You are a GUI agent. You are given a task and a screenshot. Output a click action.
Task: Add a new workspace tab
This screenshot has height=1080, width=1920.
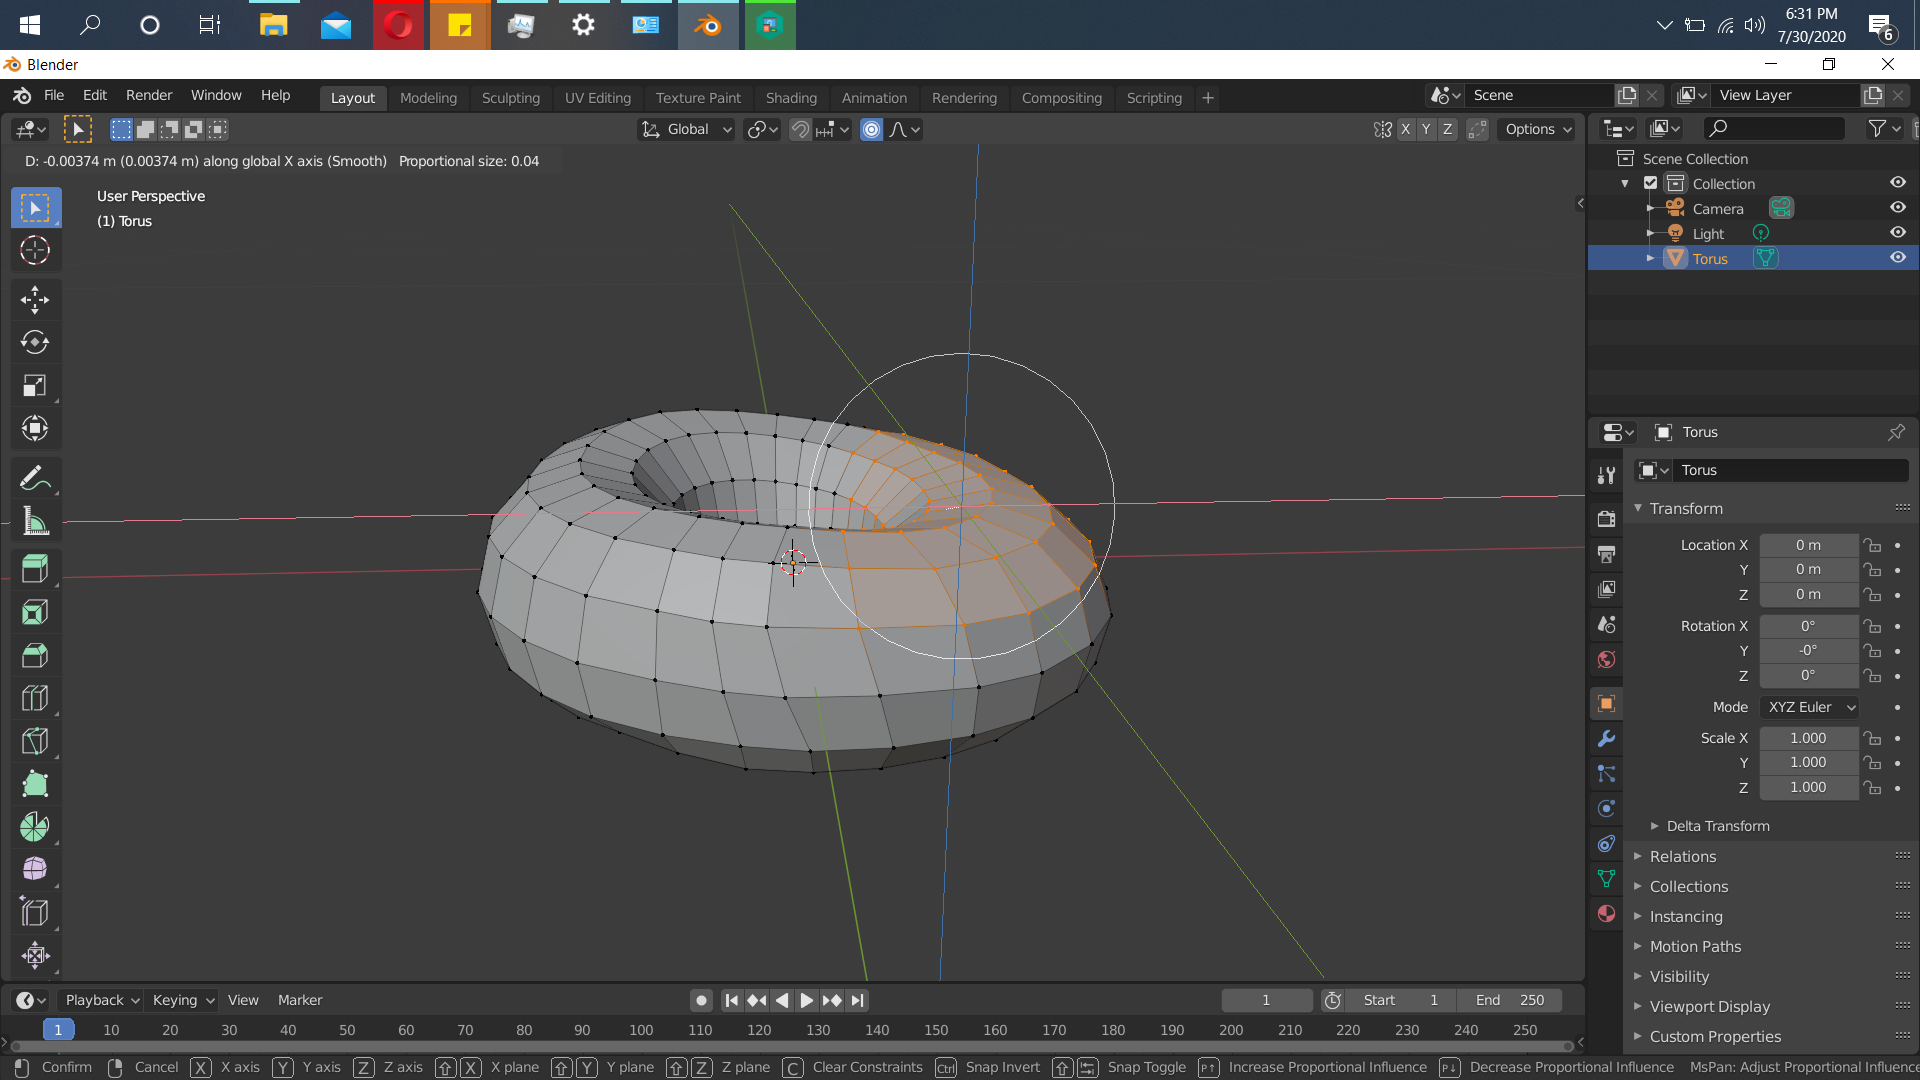pyautogui.click(x=1207, y=98)
